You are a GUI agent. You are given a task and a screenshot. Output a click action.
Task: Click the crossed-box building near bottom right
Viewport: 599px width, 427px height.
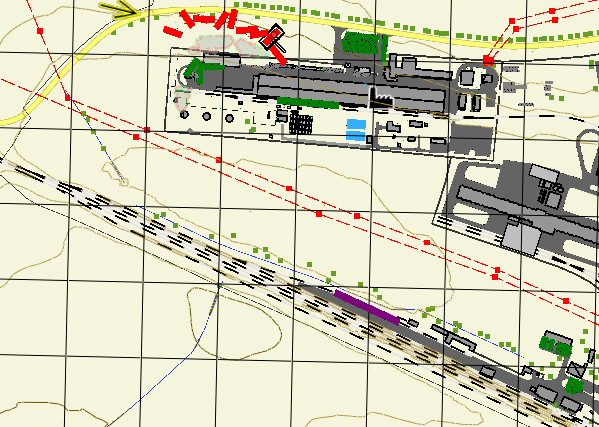click(x=575, y=369)
